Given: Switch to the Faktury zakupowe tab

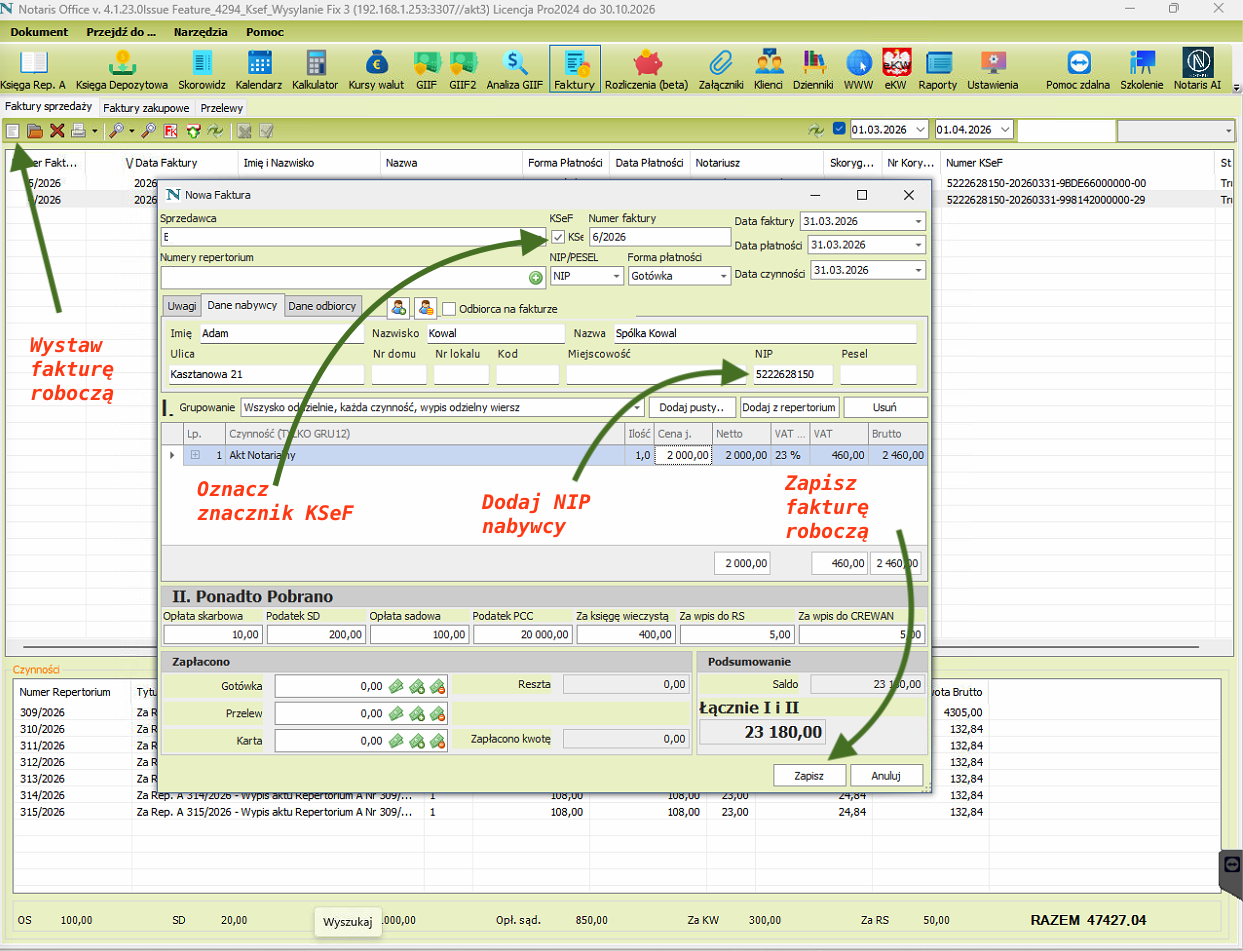Looking at the screenshot, I should [146, 107].
